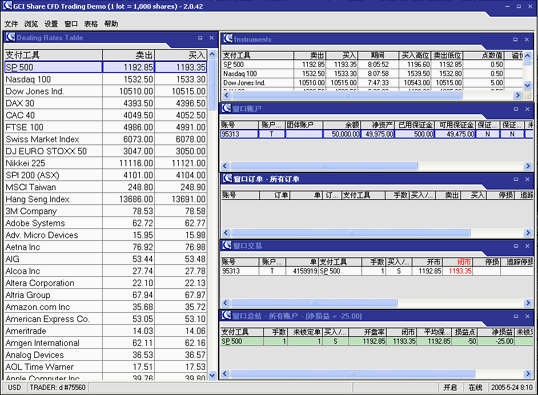Screen dimensions: 538x395
Task: Click 净损益 column header in summary panel
Action: (x=496, y=332)
